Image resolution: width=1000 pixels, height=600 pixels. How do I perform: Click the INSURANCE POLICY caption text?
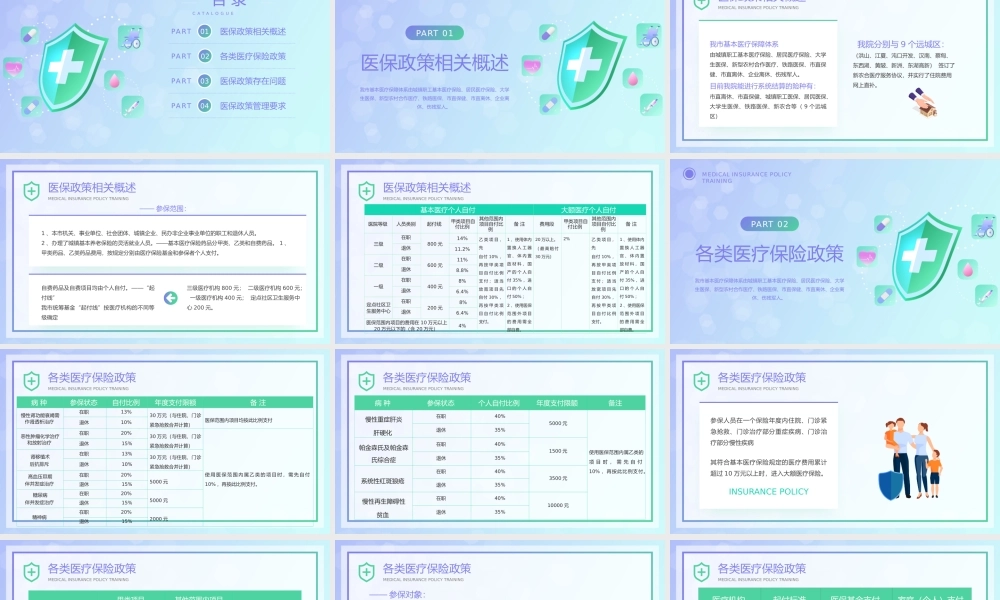pyautogui.click(x=768, y=492)
